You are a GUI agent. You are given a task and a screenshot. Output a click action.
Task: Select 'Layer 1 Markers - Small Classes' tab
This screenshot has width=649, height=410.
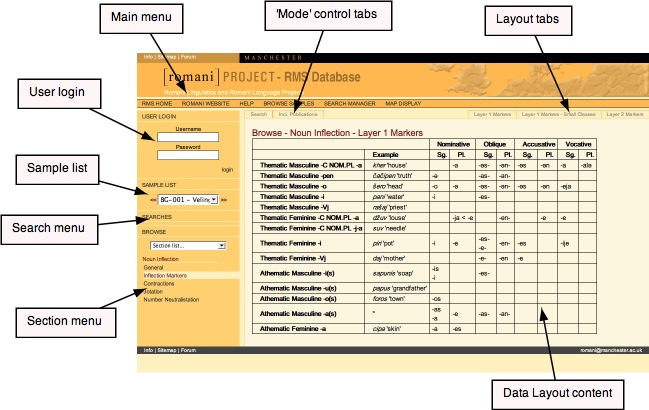pos(558,114)
